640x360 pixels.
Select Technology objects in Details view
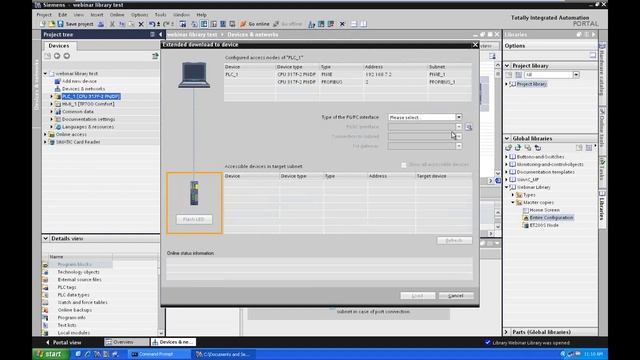pos(78,272)
